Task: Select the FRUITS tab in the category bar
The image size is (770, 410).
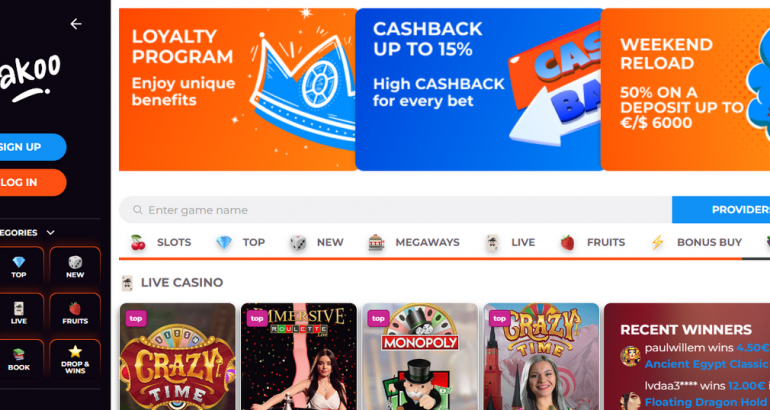Action: click(593, 242)
